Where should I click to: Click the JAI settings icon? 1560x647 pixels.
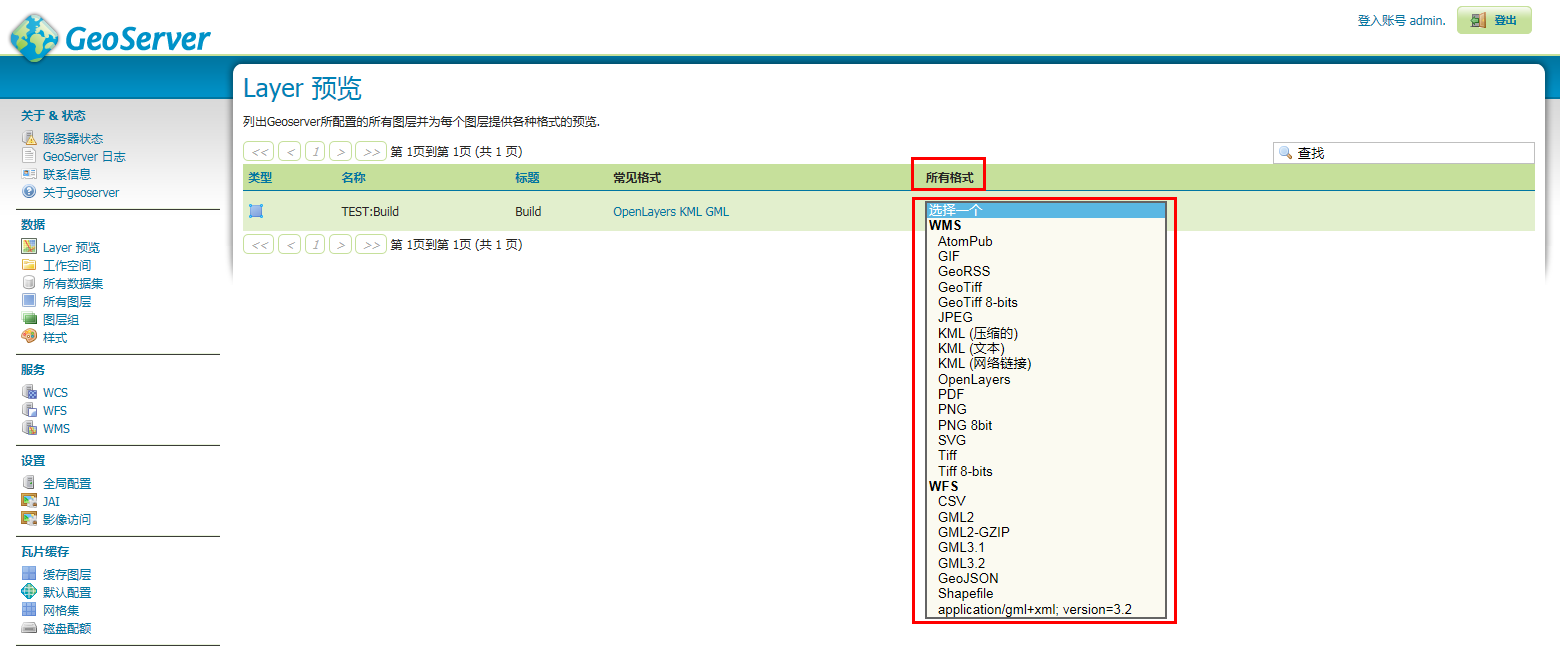[x=29, y=501]
